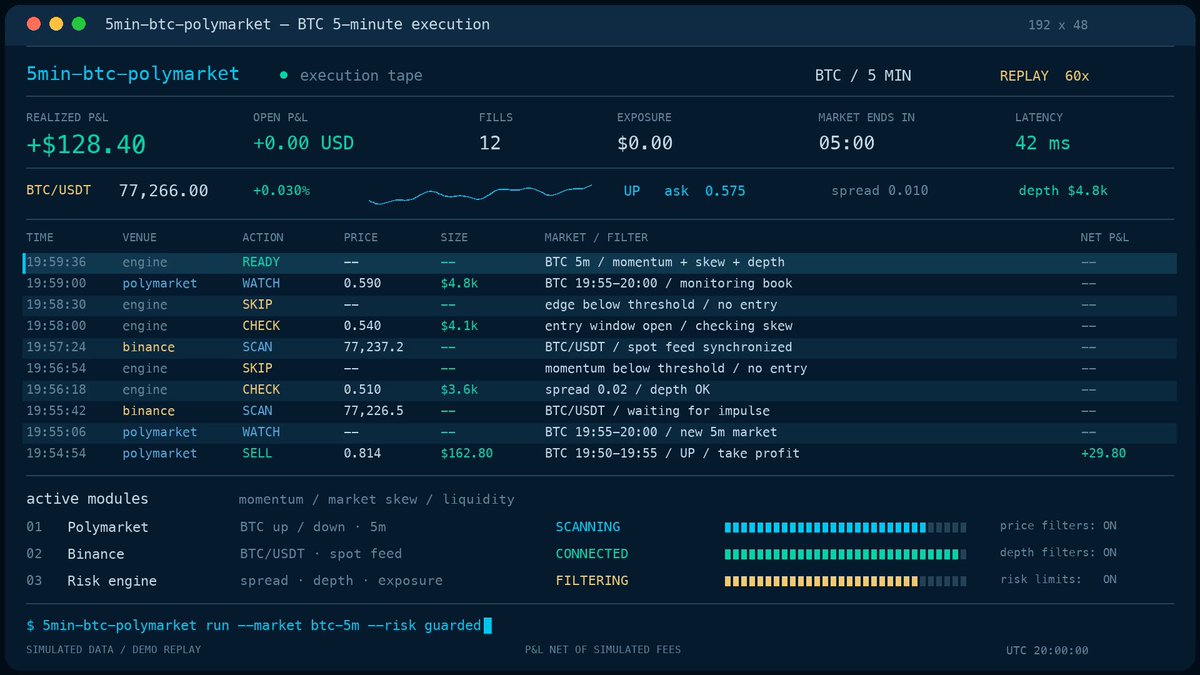The image size is (1200, 675).
Task: Close the window with the red button
Action: click(34, 24)
